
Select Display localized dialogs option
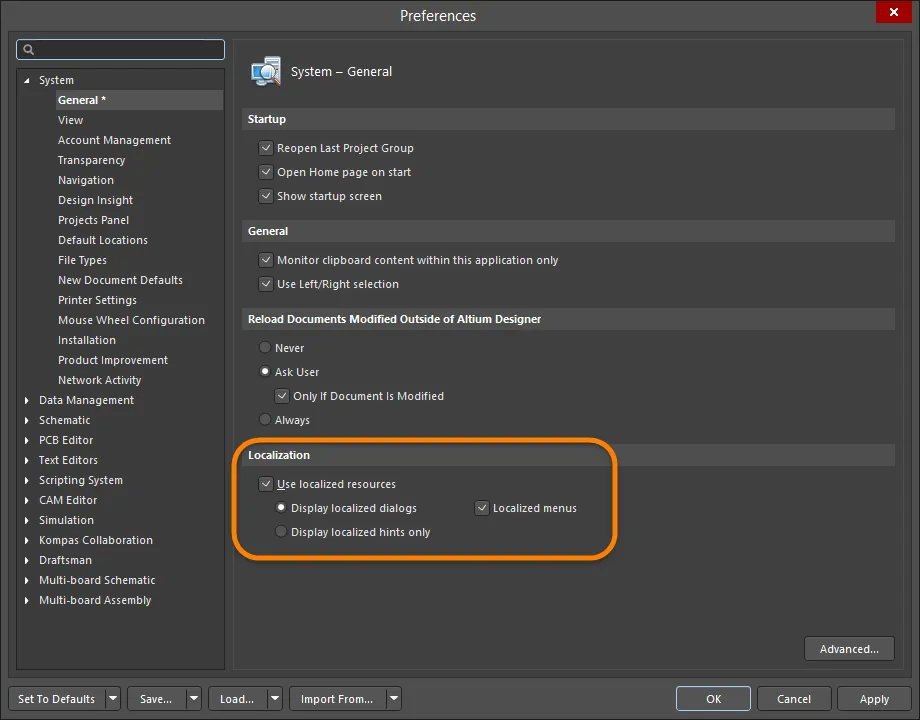coord(281,508)
